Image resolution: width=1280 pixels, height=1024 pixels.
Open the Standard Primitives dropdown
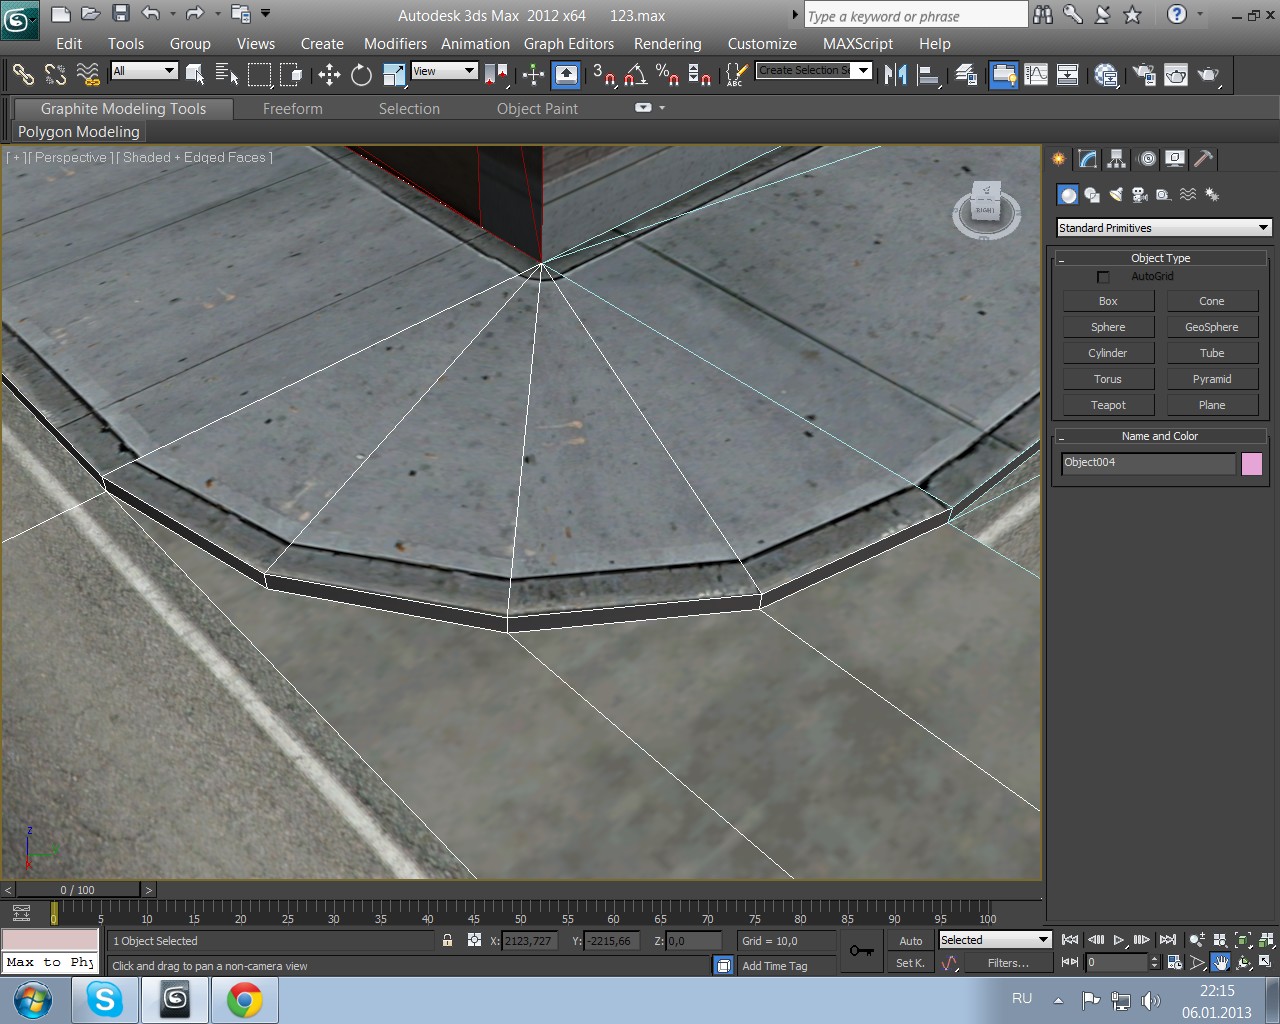pos(1164,228)
